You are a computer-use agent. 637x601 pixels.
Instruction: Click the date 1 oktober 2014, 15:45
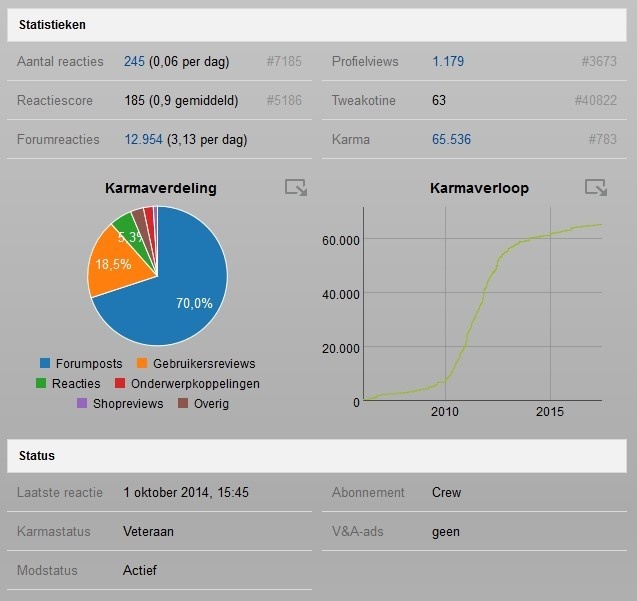[x=186, y=493]
